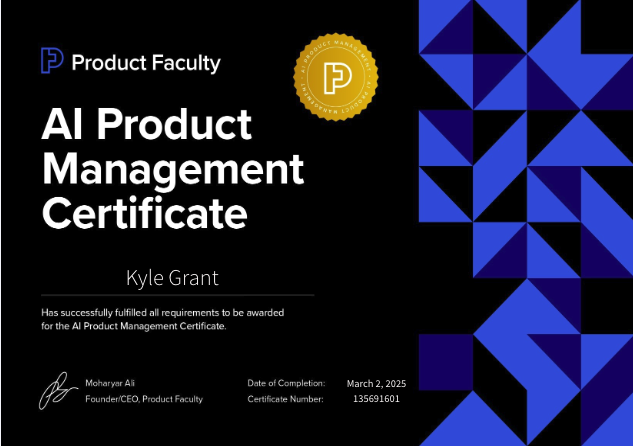Viewport: 633px width, 446px height.
Task: Click the signature next to Moharyar Ali
Action: 58,391
